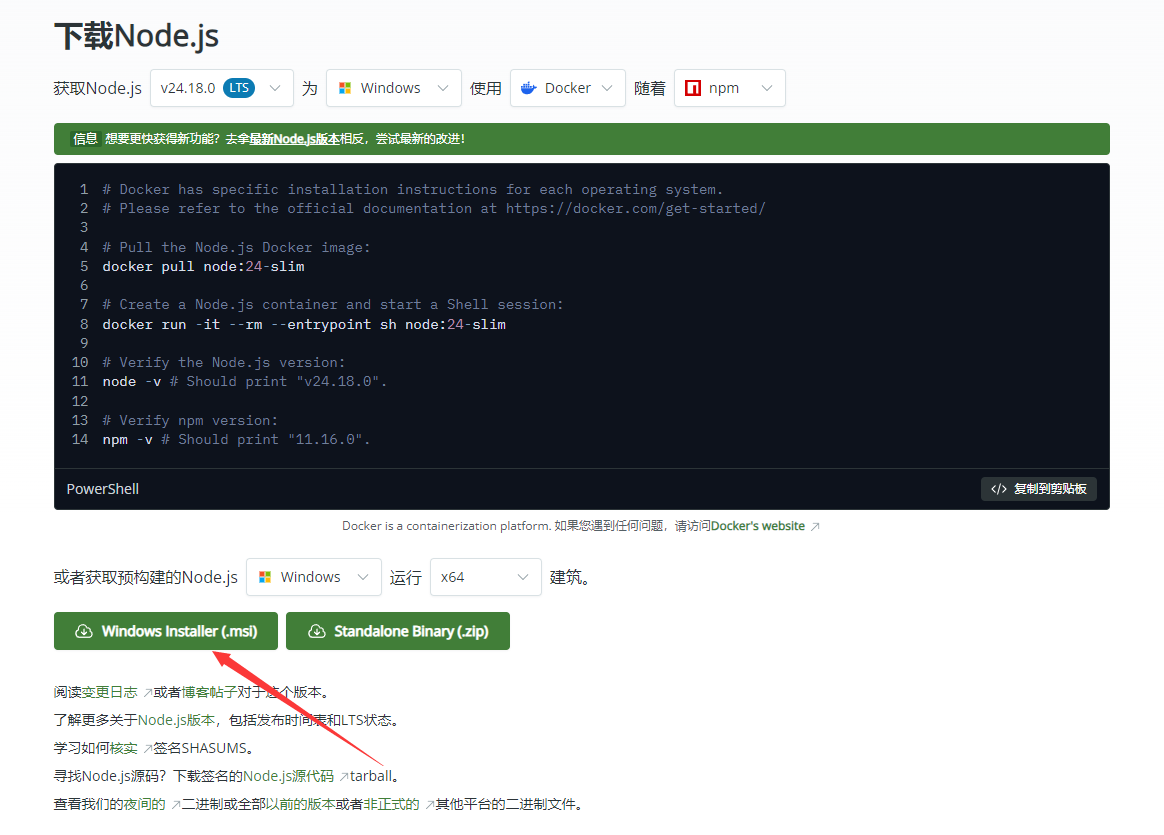Click the comment '# Verify npm version:'
Viewport: 1164px width, 835px height.
click(x=190, y=420)
